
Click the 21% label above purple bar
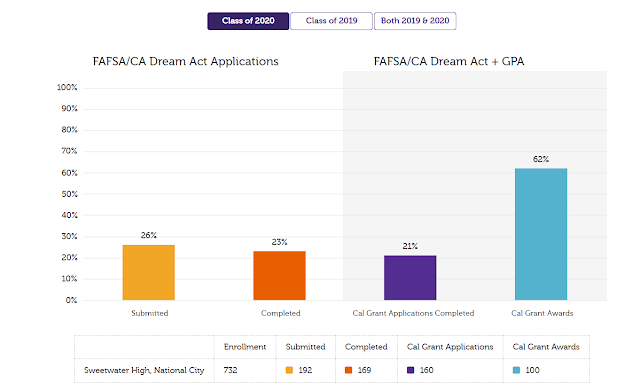pyautogui.click(x=410, y=246)
